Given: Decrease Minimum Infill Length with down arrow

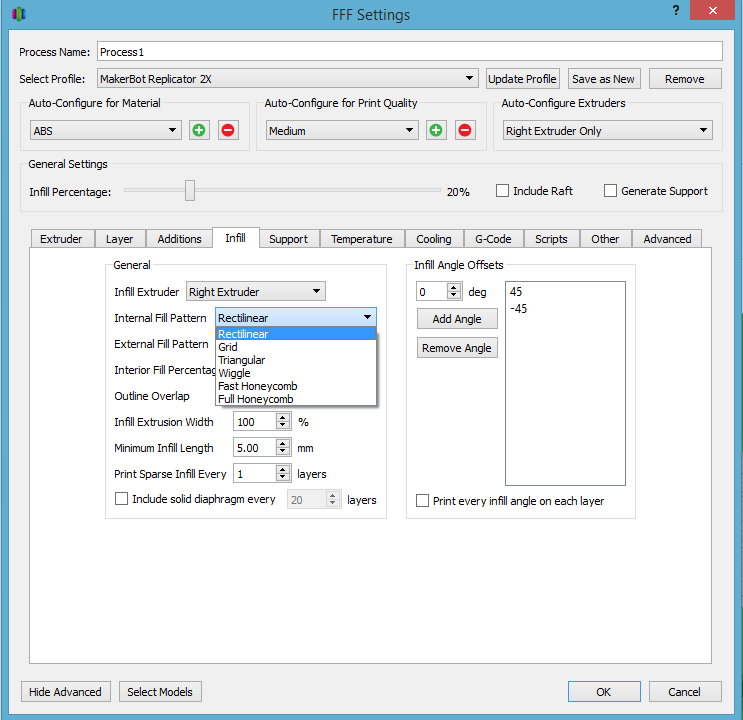Looking at the screenshot, I should (283, 452).
